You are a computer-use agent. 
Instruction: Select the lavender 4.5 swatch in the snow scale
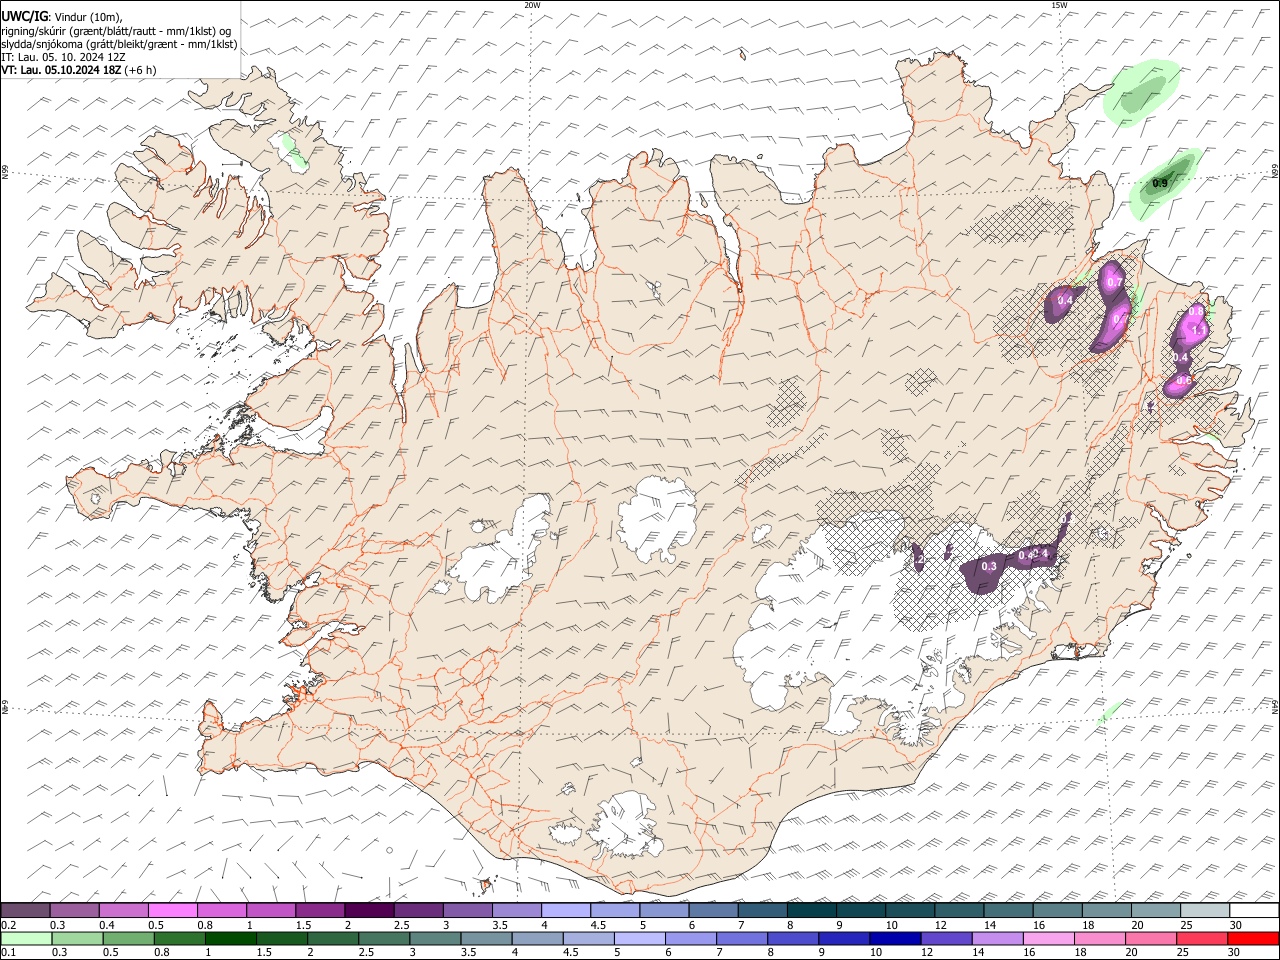click(615, 910)
